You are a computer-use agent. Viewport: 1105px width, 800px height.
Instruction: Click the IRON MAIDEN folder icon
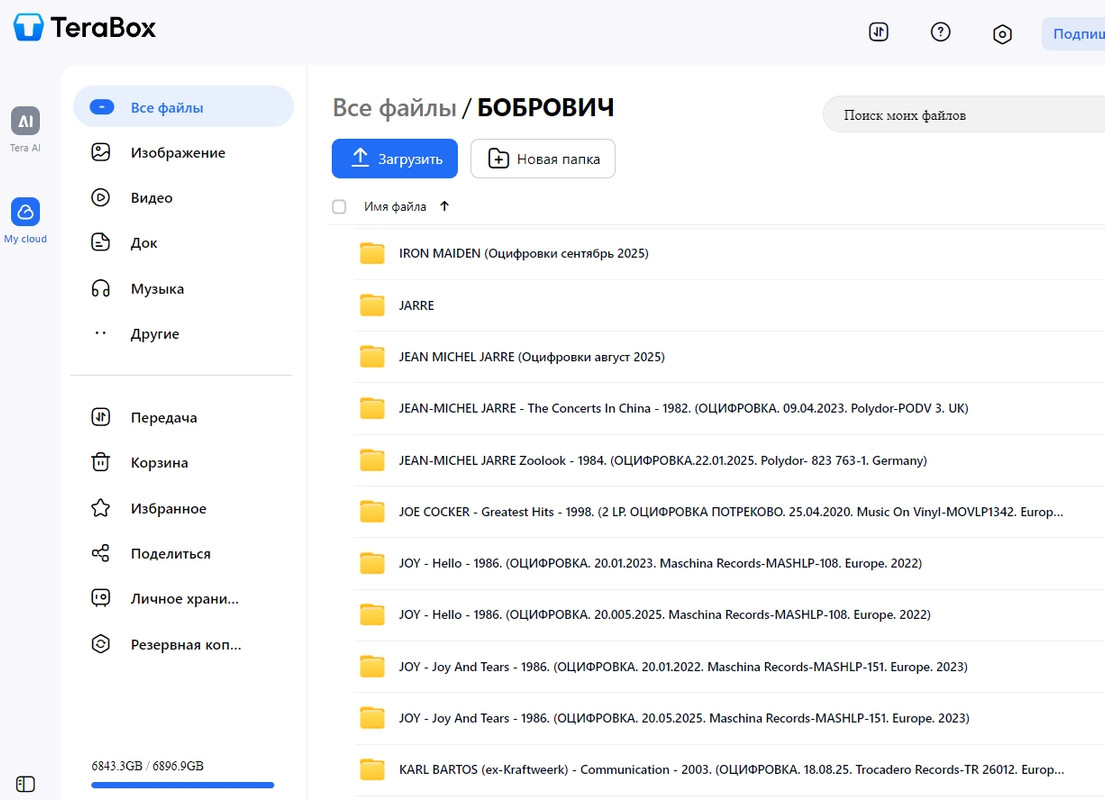[372, 253]
